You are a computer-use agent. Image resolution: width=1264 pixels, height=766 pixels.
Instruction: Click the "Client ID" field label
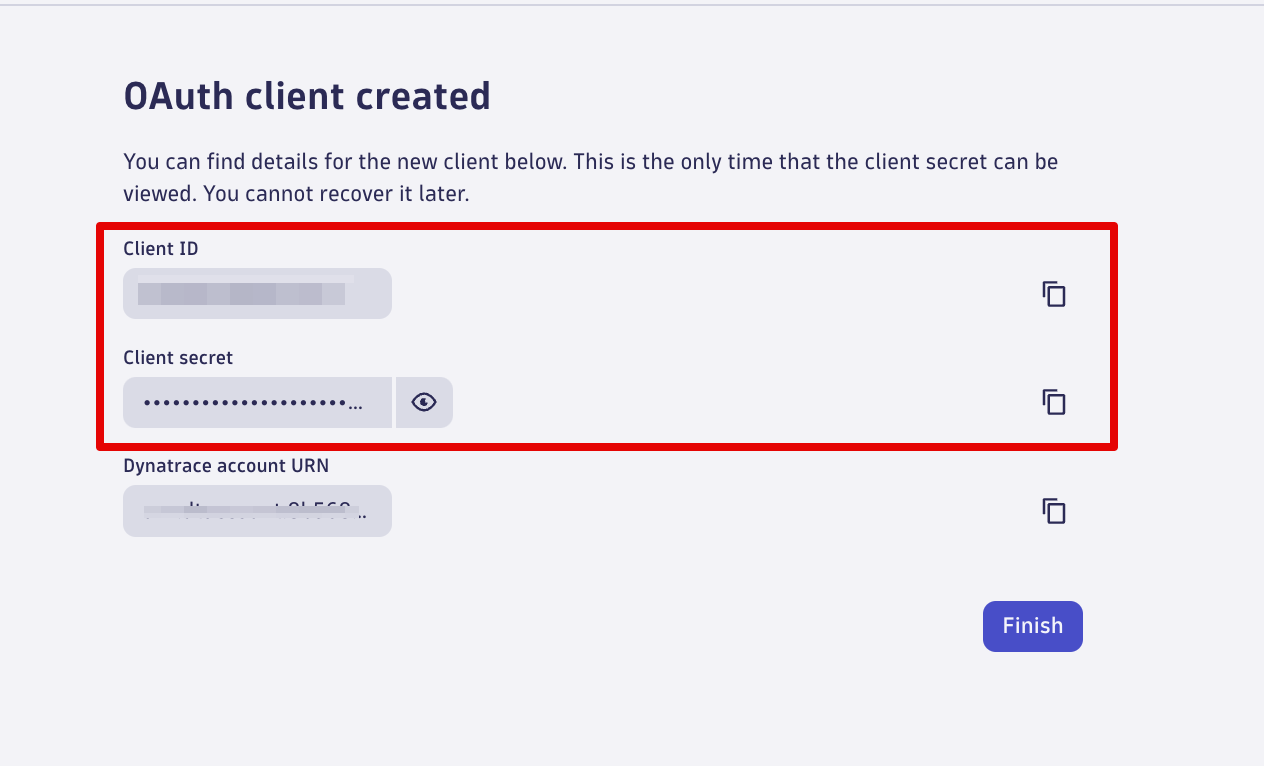[x=160, y=248]
